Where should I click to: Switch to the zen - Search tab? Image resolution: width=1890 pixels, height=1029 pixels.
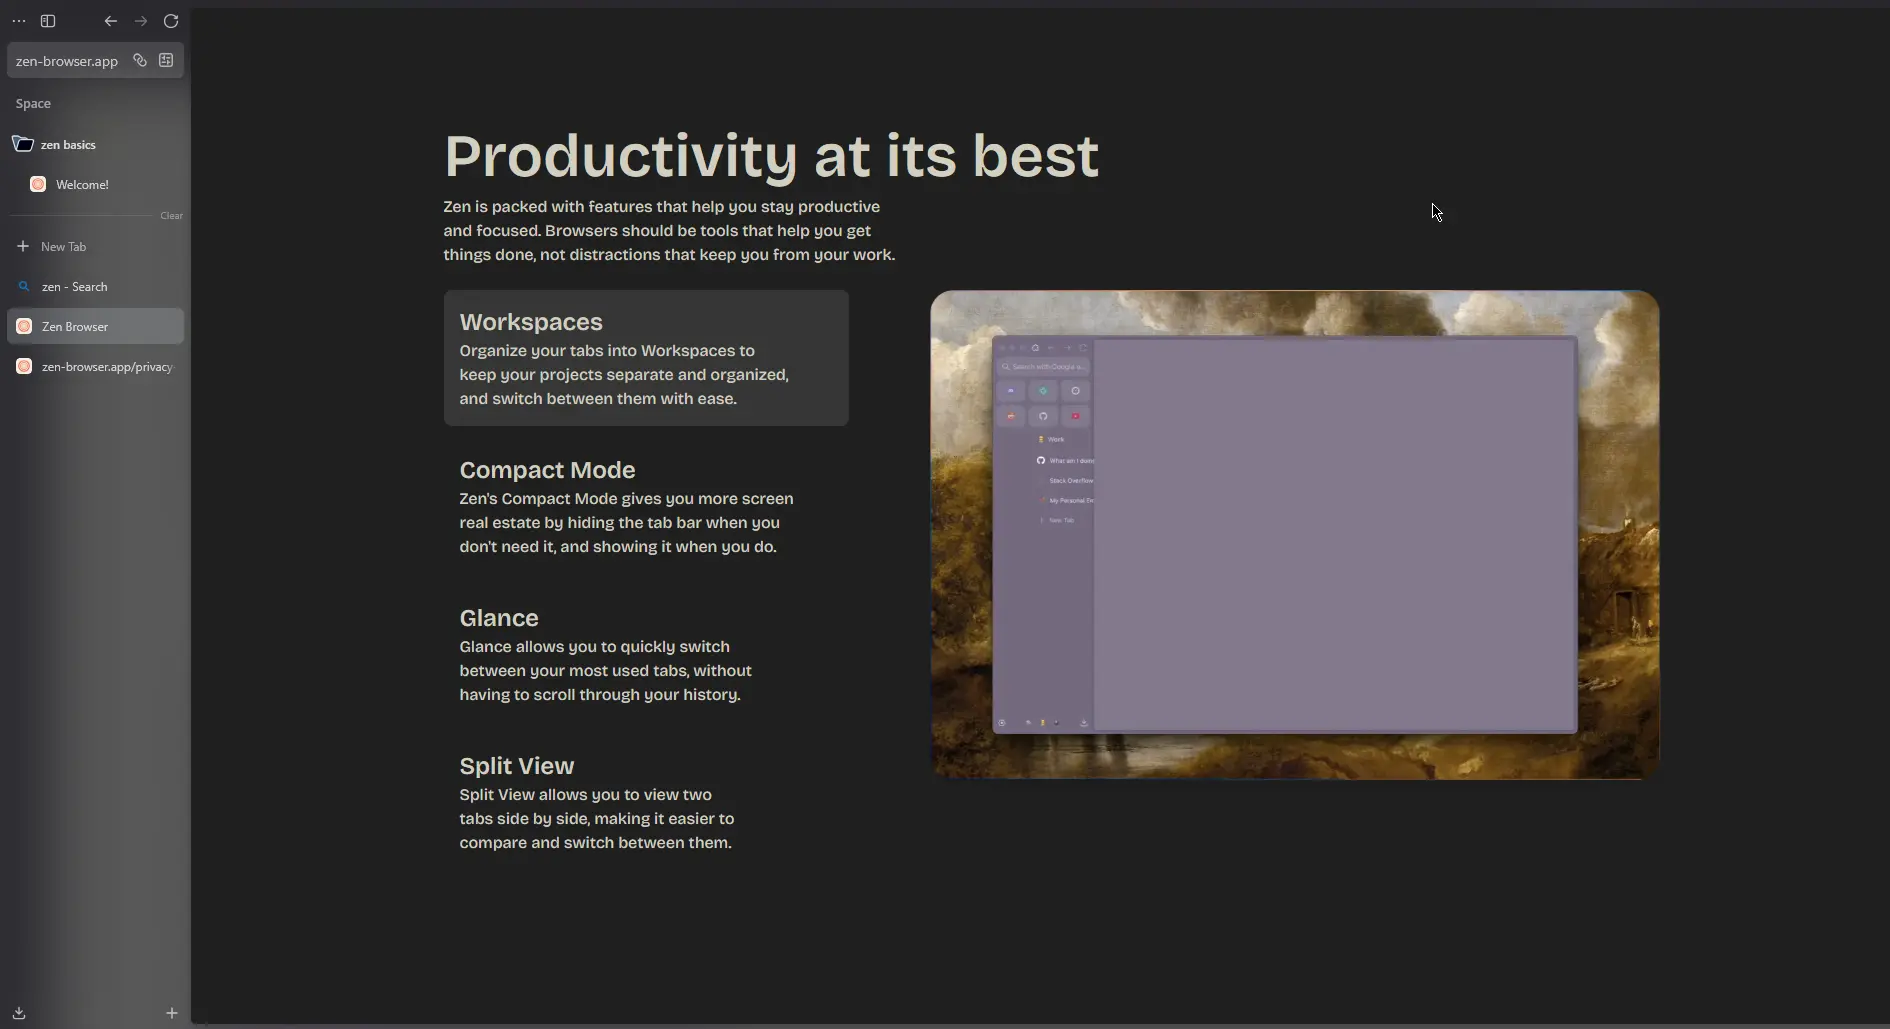(95, 286)
